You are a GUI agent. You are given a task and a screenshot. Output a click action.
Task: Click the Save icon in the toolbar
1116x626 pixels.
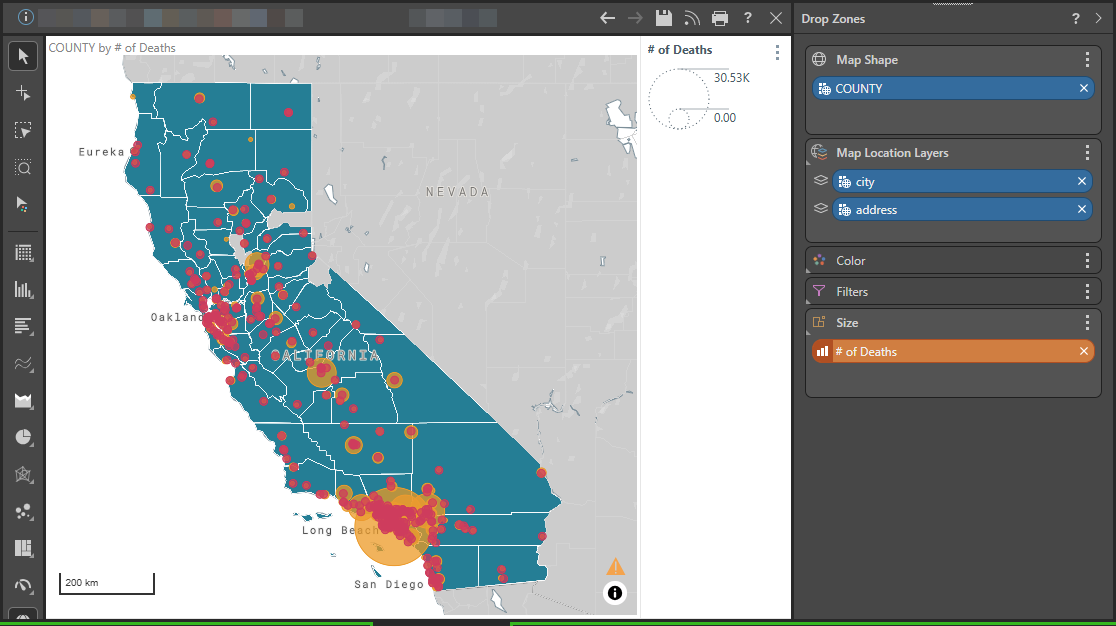663,17
